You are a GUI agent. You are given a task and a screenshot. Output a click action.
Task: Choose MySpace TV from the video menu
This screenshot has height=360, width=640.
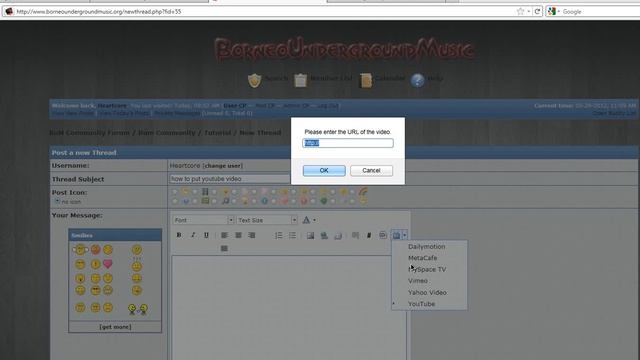click(427, 269)
